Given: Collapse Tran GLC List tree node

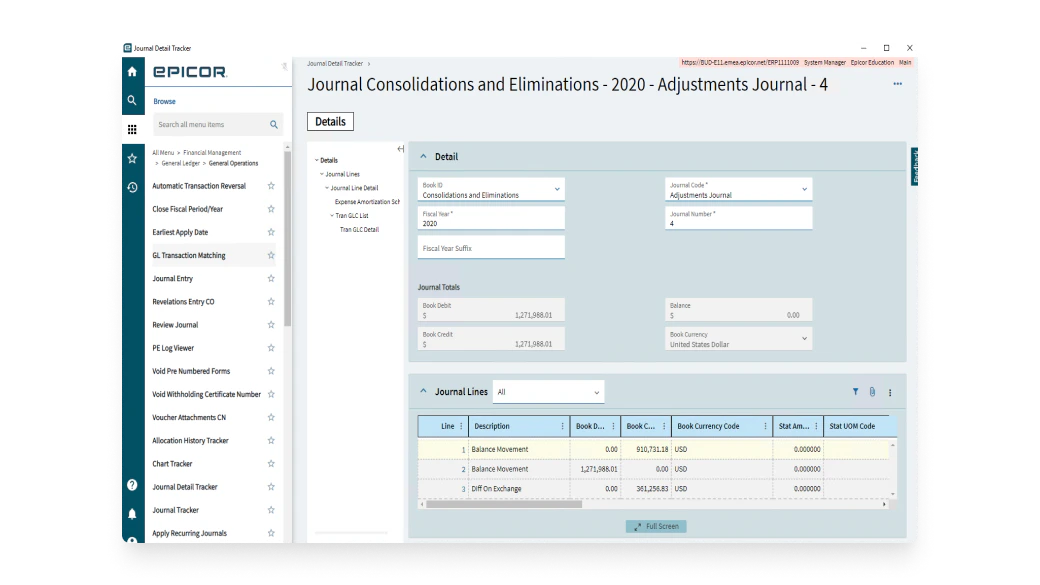Looking at the screenshot, I should pos(332,216).
